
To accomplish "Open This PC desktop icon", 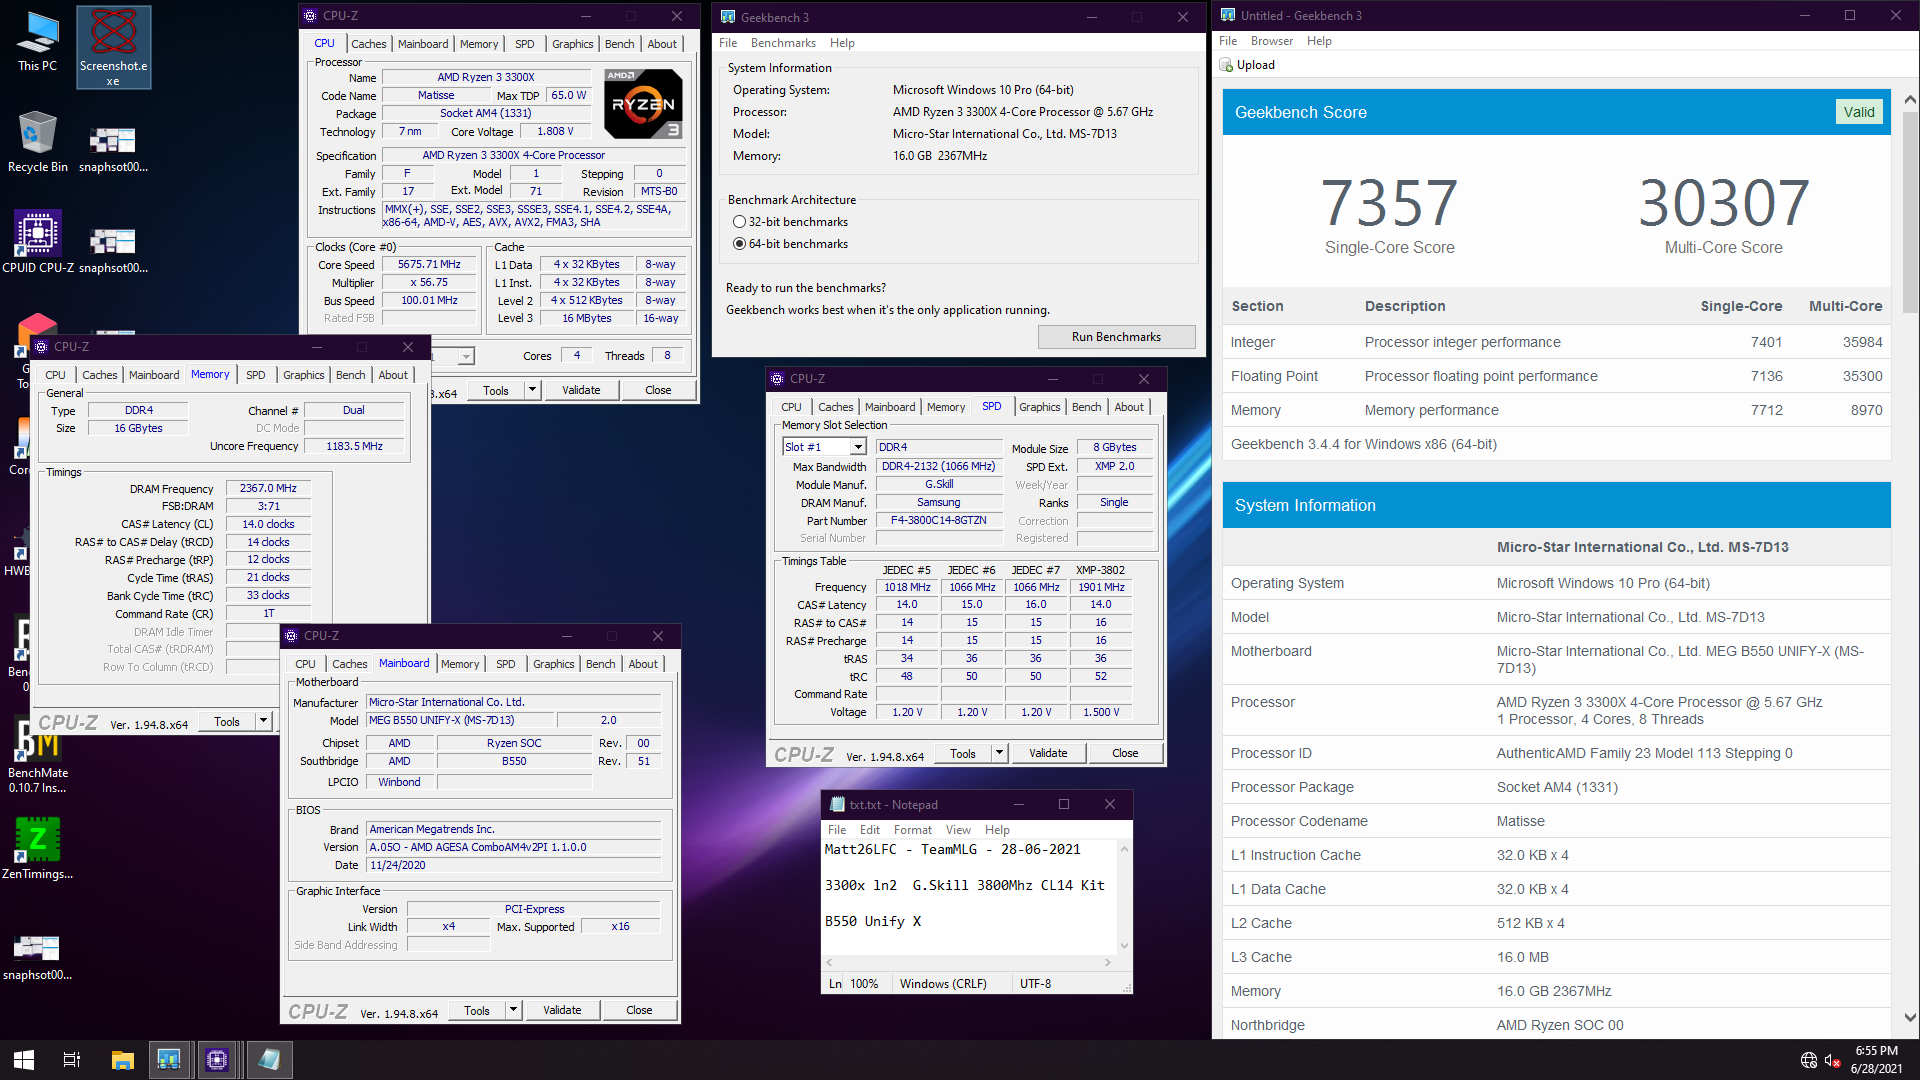I will click(x=37, y=42).
